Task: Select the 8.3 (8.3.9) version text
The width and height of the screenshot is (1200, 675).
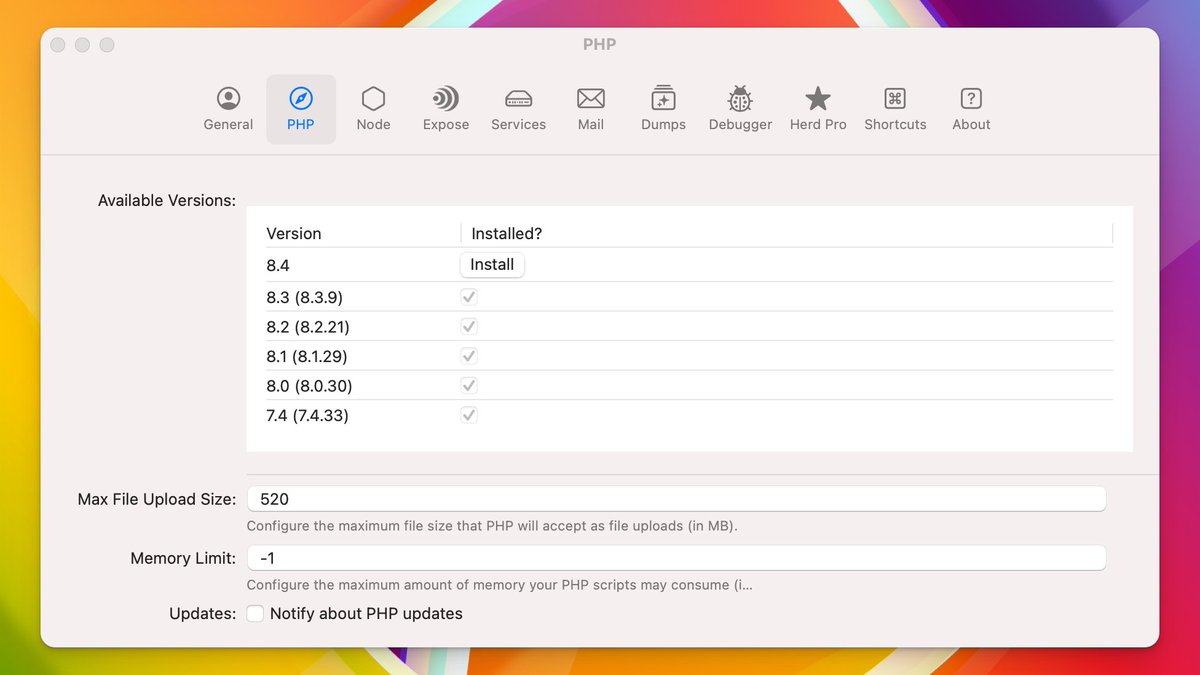Action: 304,297
